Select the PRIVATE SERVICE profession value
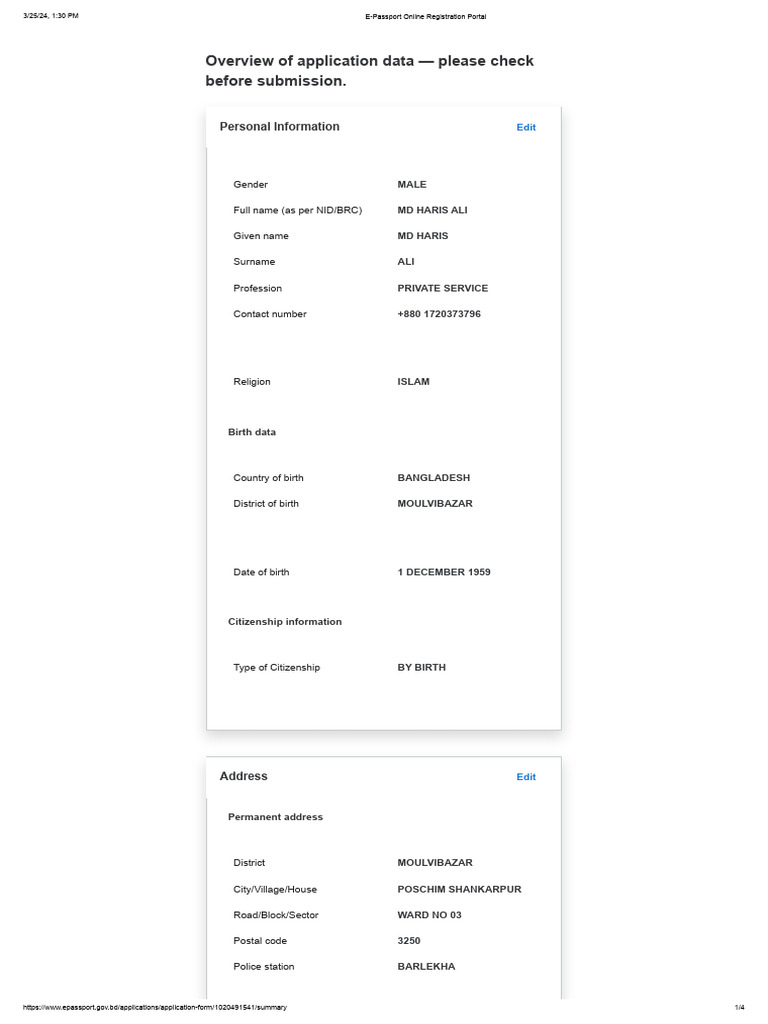This screenshot has width=768, height=1024. [x=443, y=288]
